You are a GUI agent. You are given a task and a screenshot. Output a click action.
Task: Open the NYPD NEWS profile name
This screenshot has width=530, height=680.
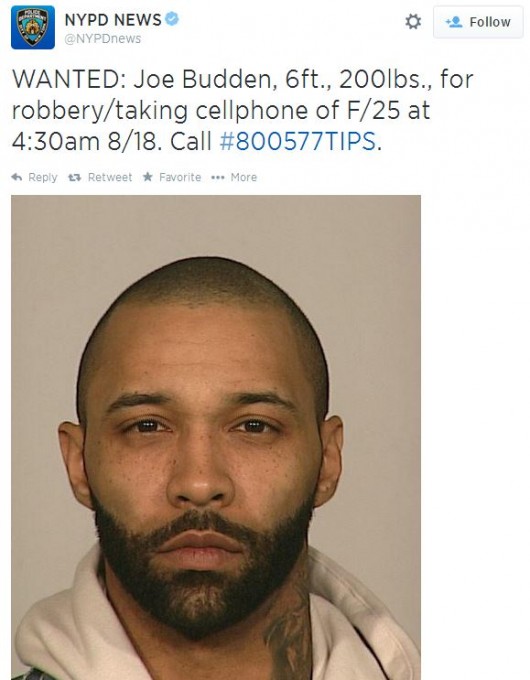click(113, 20)
